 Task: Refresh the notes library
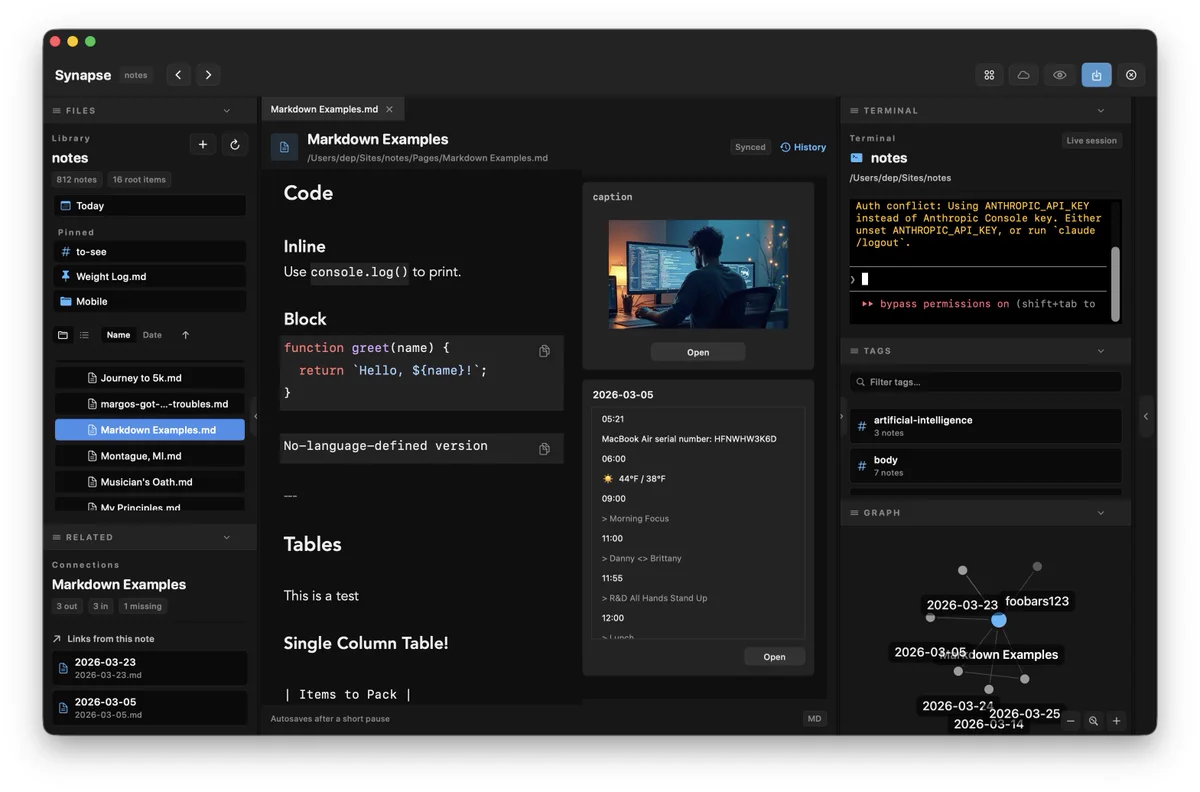(x=234, y=145)
